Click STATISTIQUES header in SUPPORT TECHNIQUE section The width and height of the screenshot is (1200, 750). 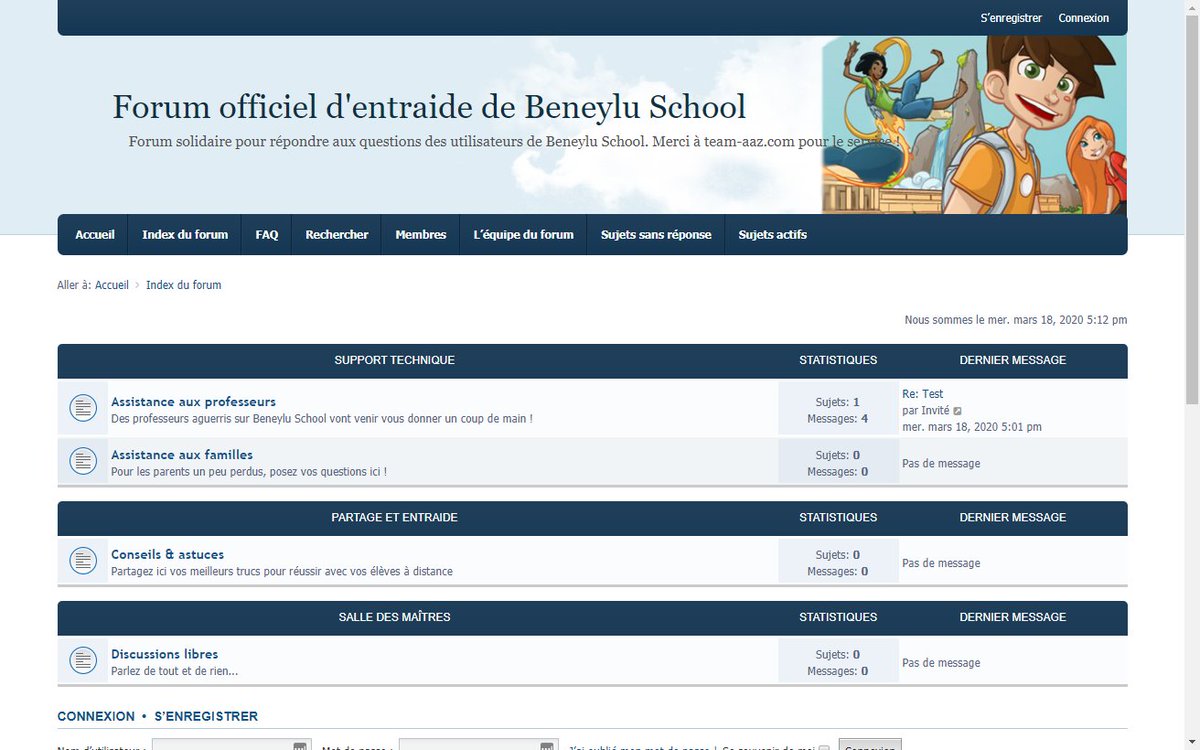(838, 360)
